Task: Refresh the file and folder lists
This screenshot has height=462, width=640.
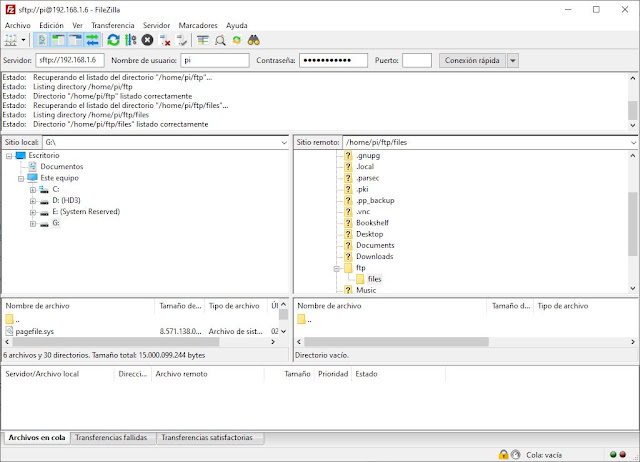Action: (x=113, y=40)
